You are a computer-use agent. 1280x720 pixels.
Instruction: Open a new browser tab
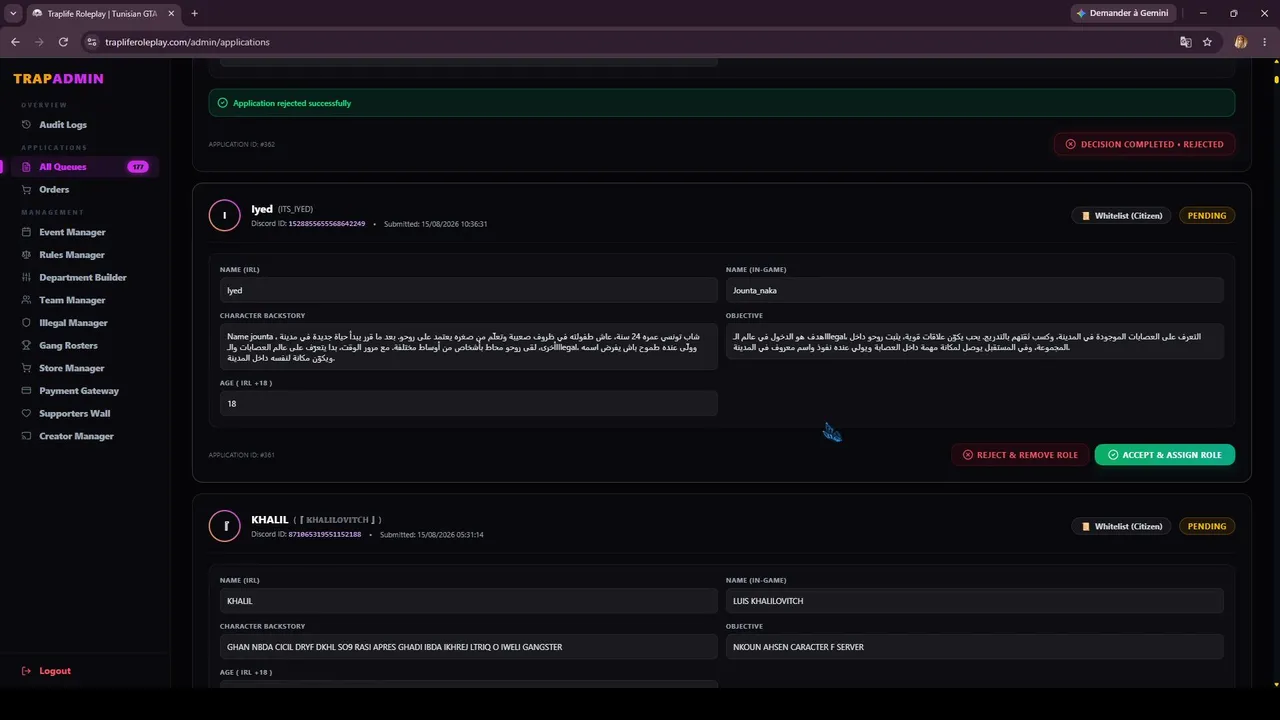194,13
